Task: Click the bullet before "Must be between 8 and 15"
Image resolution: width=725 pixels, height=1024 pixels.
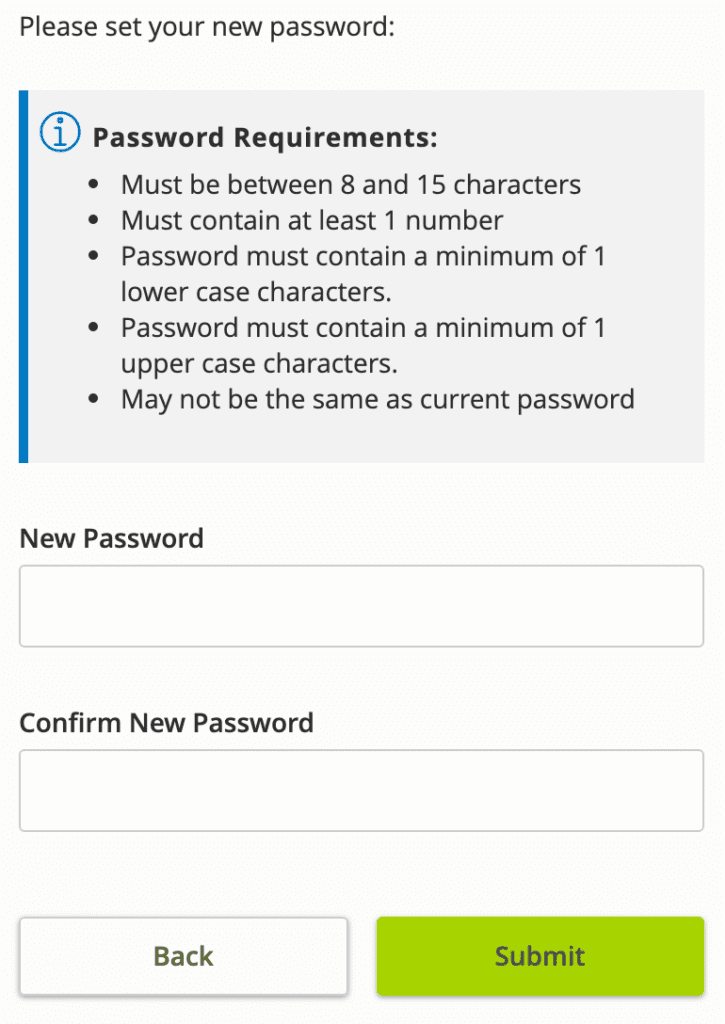Action: pyautogui.click(x=93, y=185)
